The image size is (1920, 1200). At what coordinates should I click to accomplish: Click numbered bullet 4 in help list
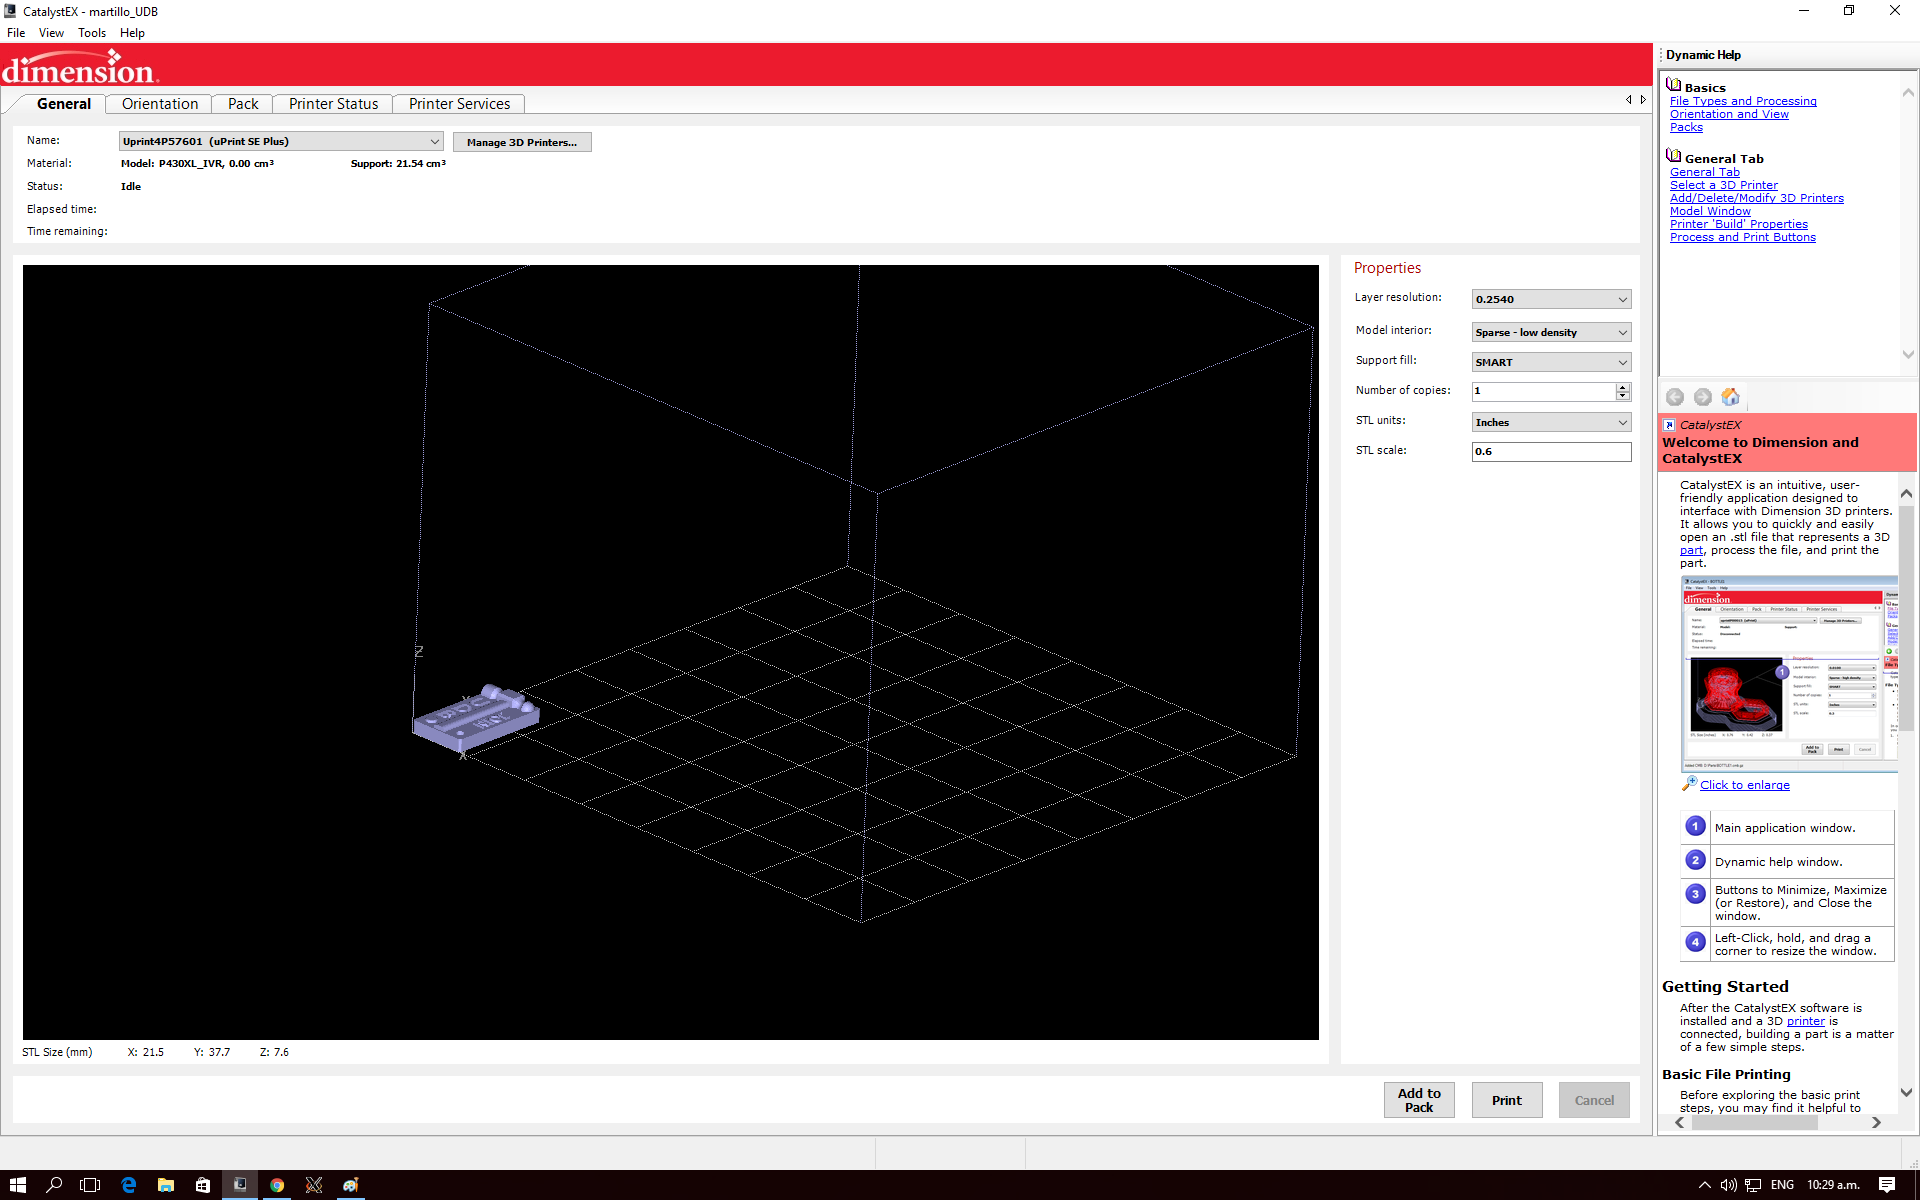1695,942
